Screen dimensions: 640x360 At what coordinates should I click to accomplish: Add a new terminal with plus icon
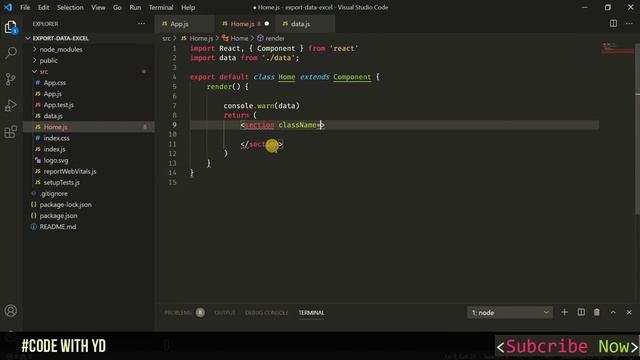click(564, 312)
